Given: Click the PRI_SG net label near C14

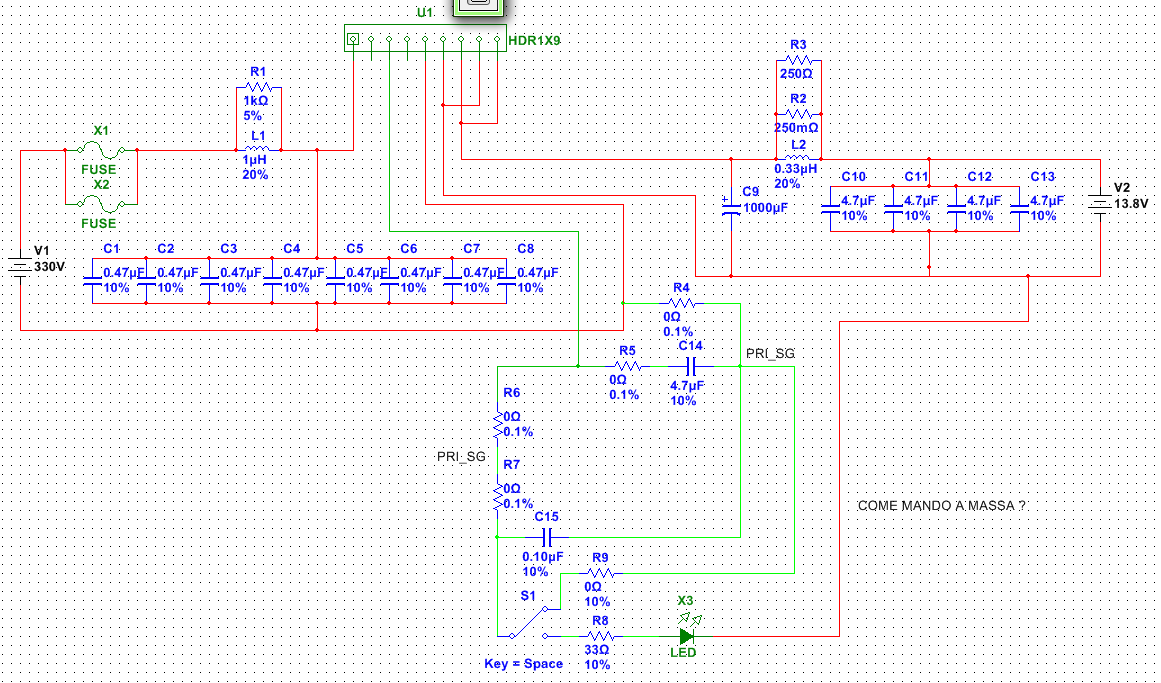Looking at the screenshot, I should (770, 353).
